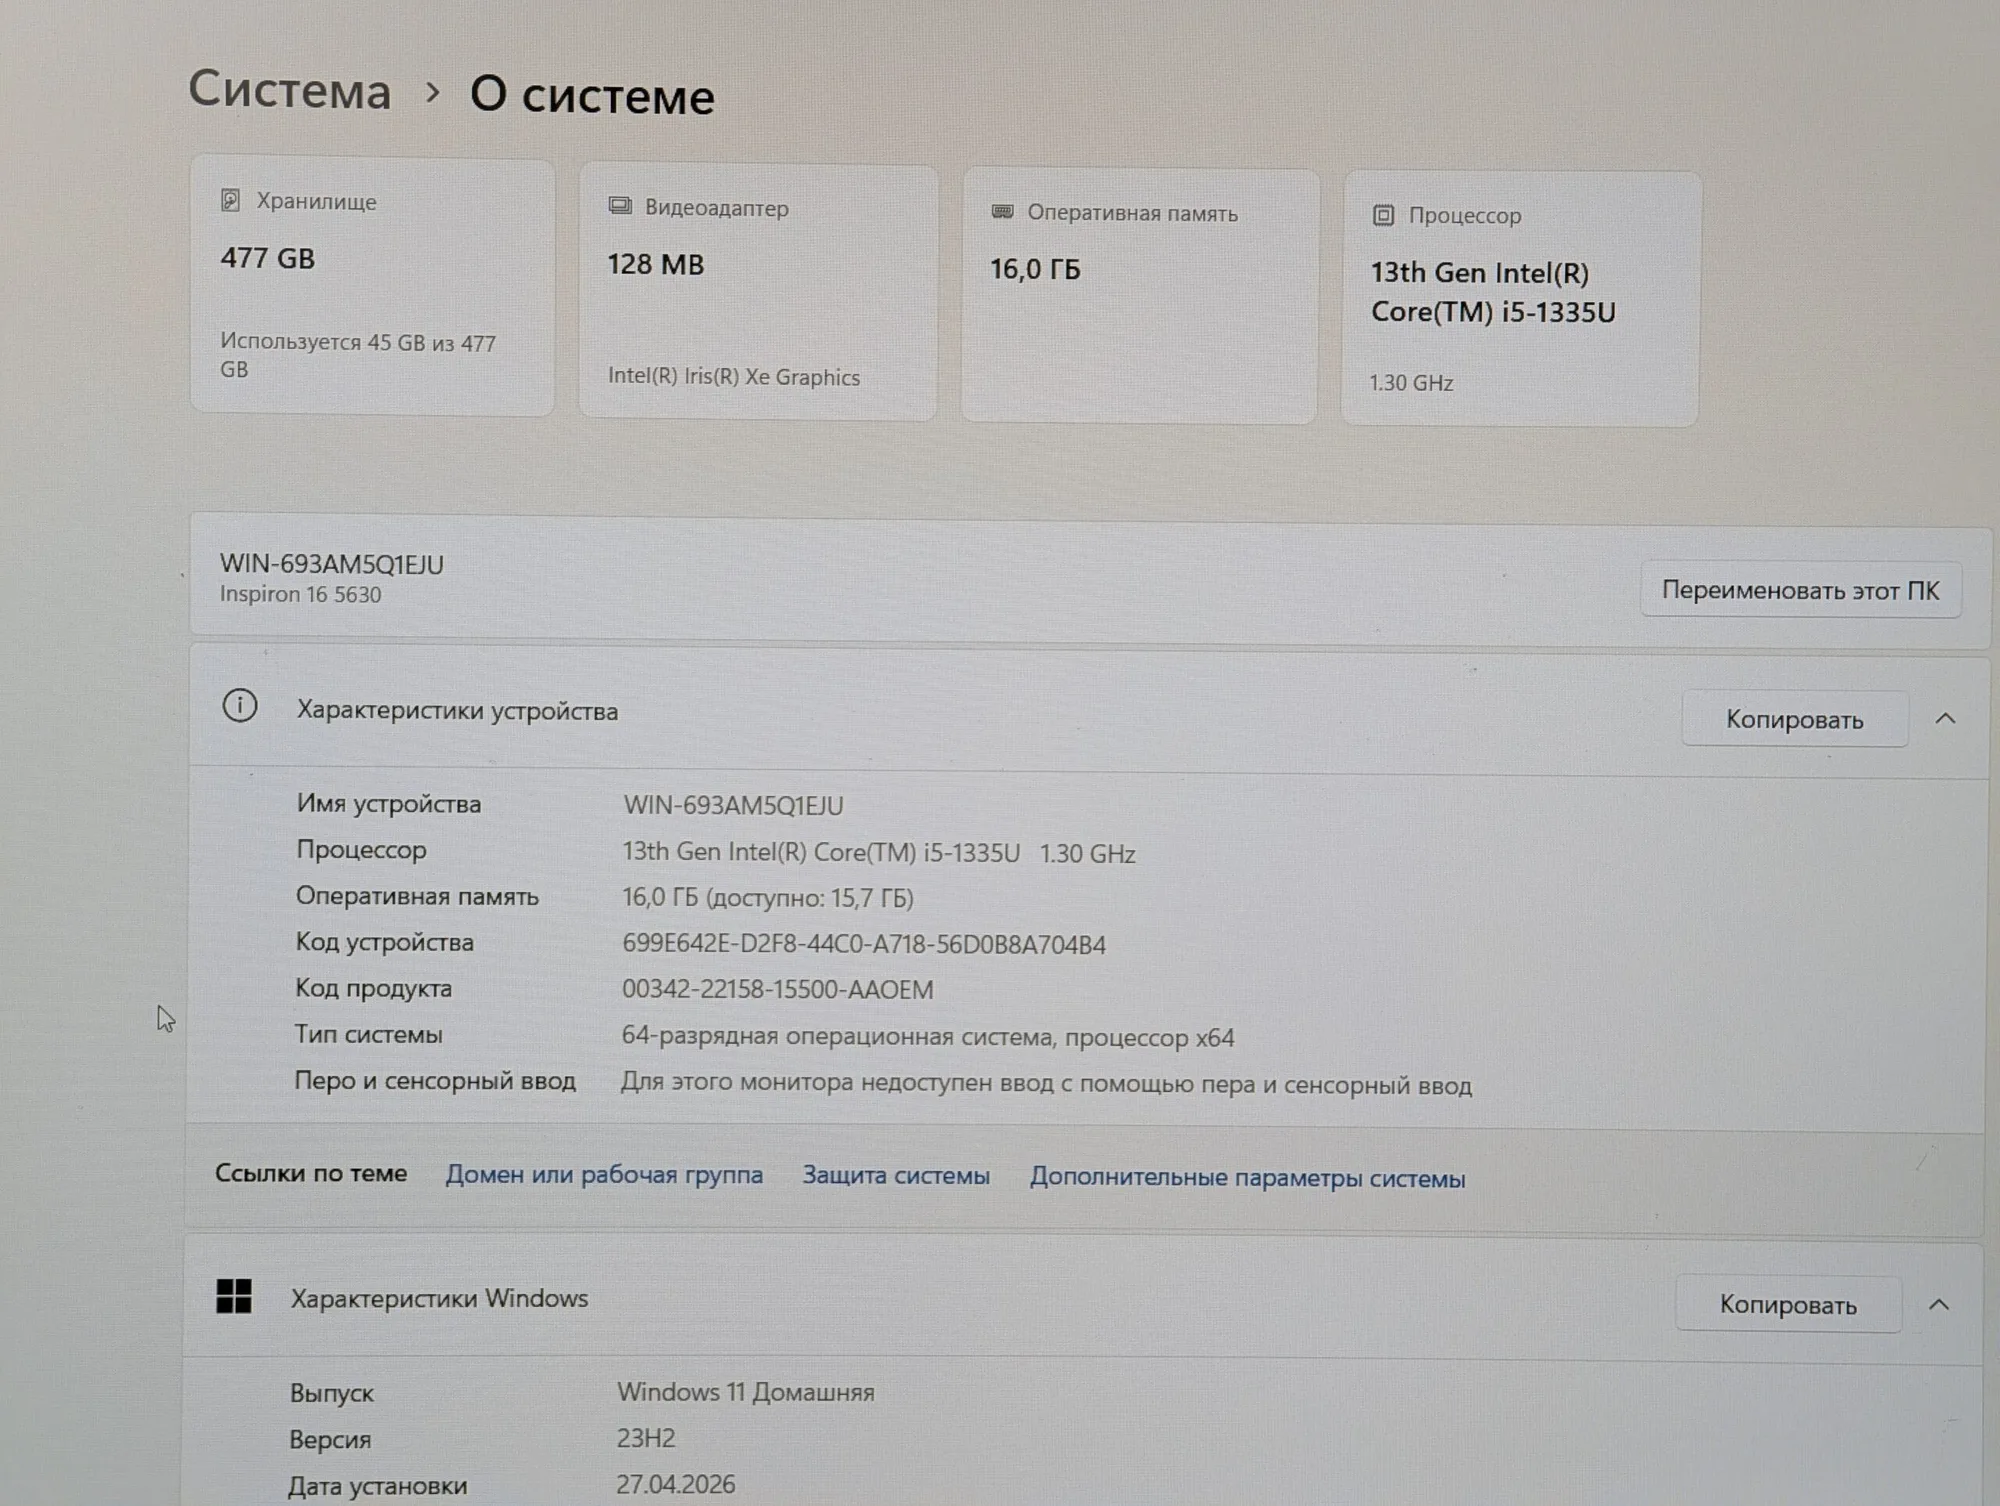Click the 16,0 ГБ (доступно: 15,7 ГБ) value

(768, 897)
